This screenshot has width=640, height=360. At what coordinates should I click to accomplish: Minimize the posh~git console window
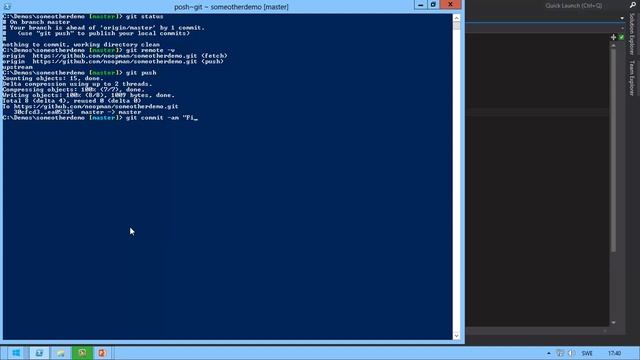pyautogui.click(x=420, y=4)
